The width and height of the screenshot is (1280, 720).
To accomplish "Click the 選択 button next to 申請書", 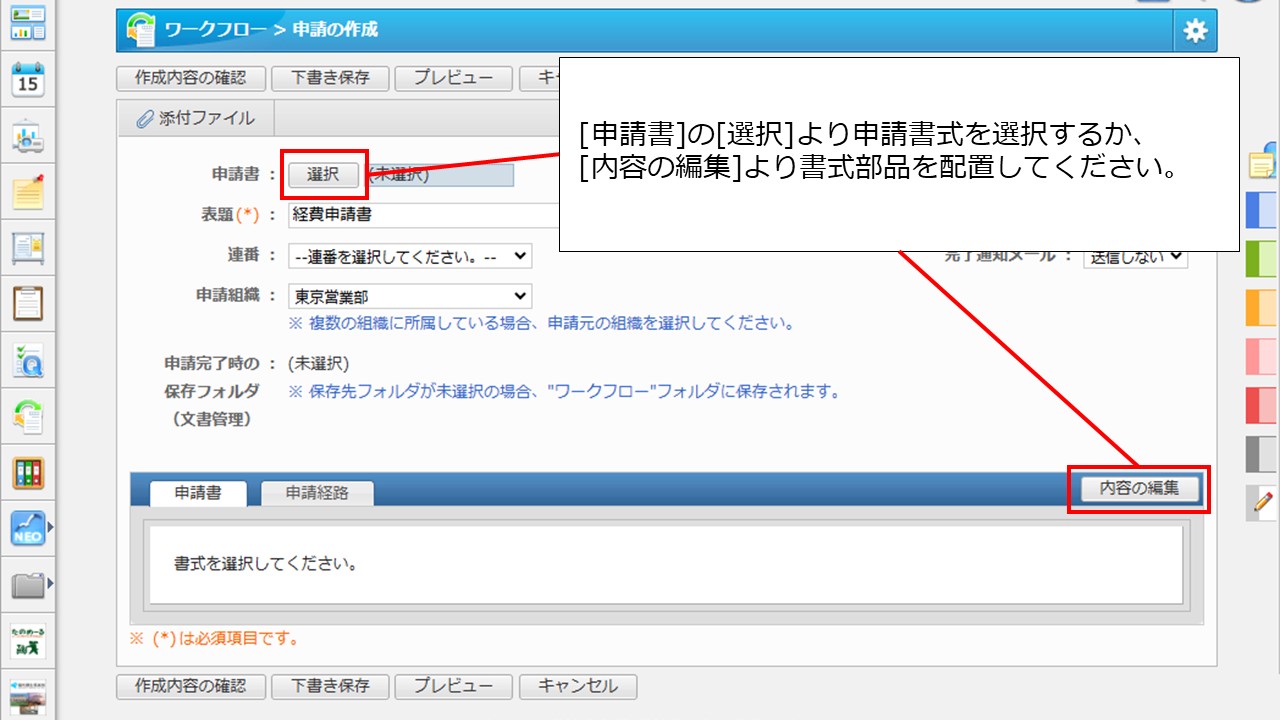I will click(x=325, y=173).
